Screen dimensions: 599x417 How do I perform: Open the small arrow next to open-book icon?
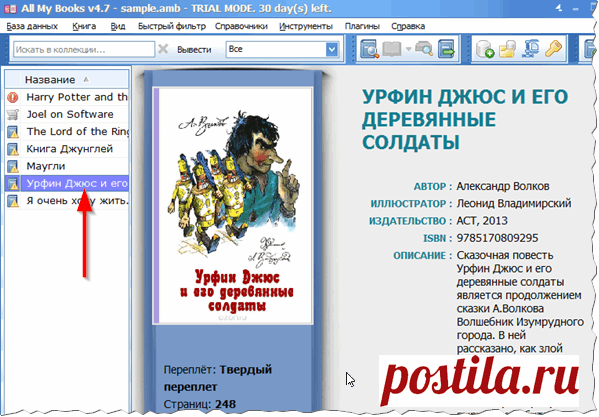pyautogui.click(x=408, y=49)
